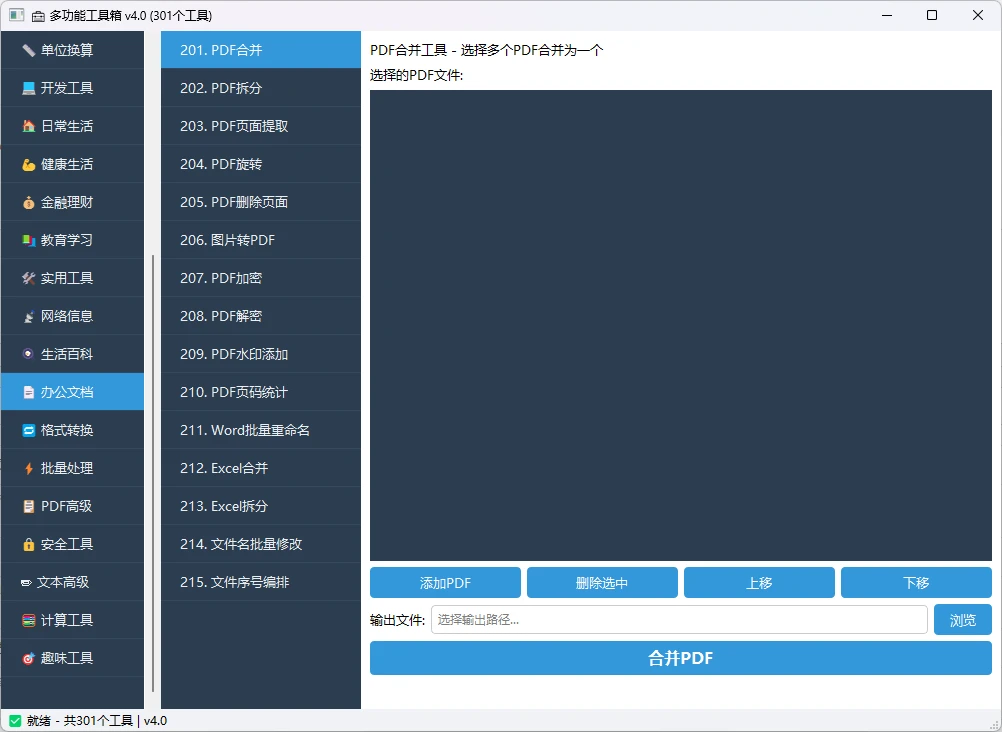Maximize the 多功能工具箱 window
1002x732 pixels.
(932, 15)
